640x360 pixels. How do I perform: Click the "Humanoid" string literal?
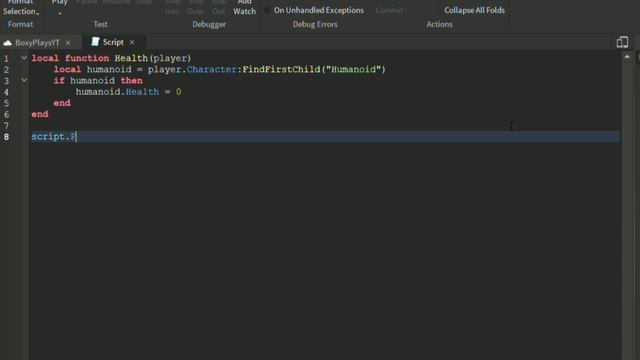(x=353, y=69)
